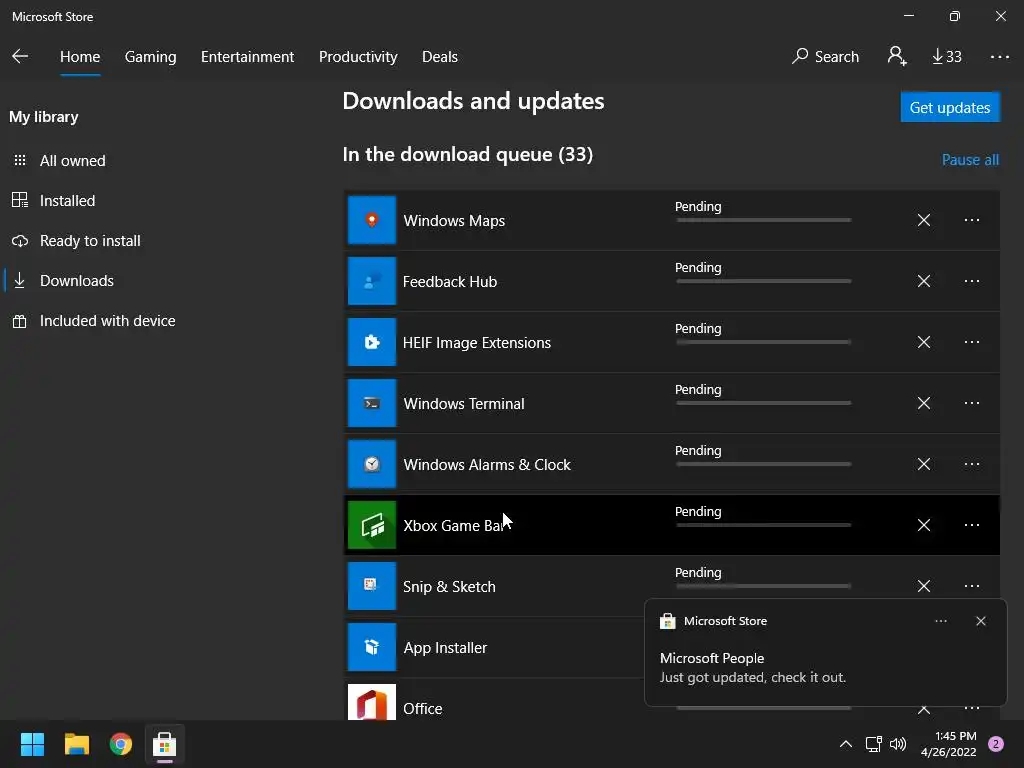This screenshot has width=1024, height=768.
Task: Click the Get updates button
Action: 950,107
